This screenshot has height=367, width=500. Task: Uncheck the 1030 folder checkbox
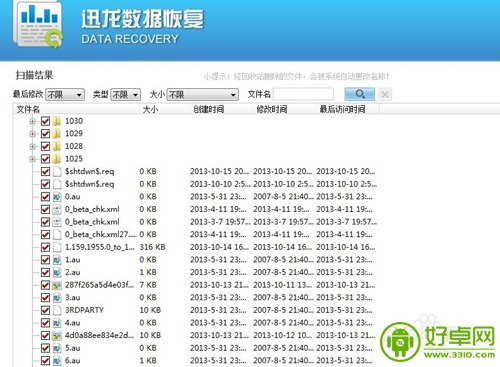pyautogui.click(x=45, y=121)
